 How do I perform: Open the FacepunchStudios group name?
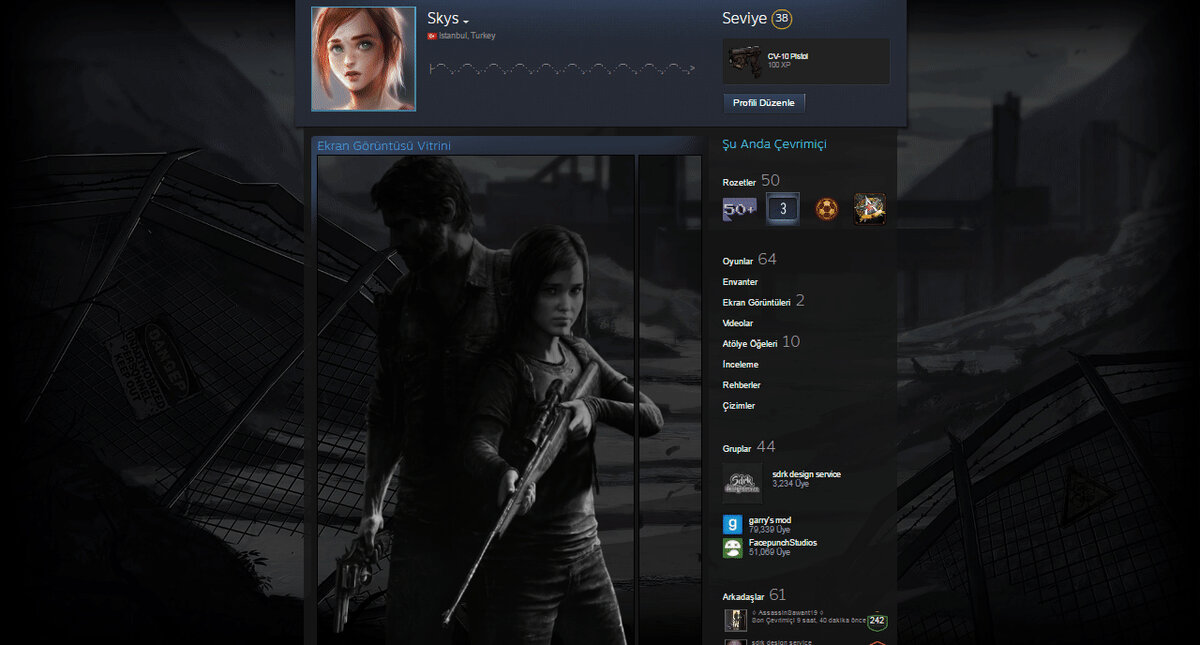(x=782, y=543)
